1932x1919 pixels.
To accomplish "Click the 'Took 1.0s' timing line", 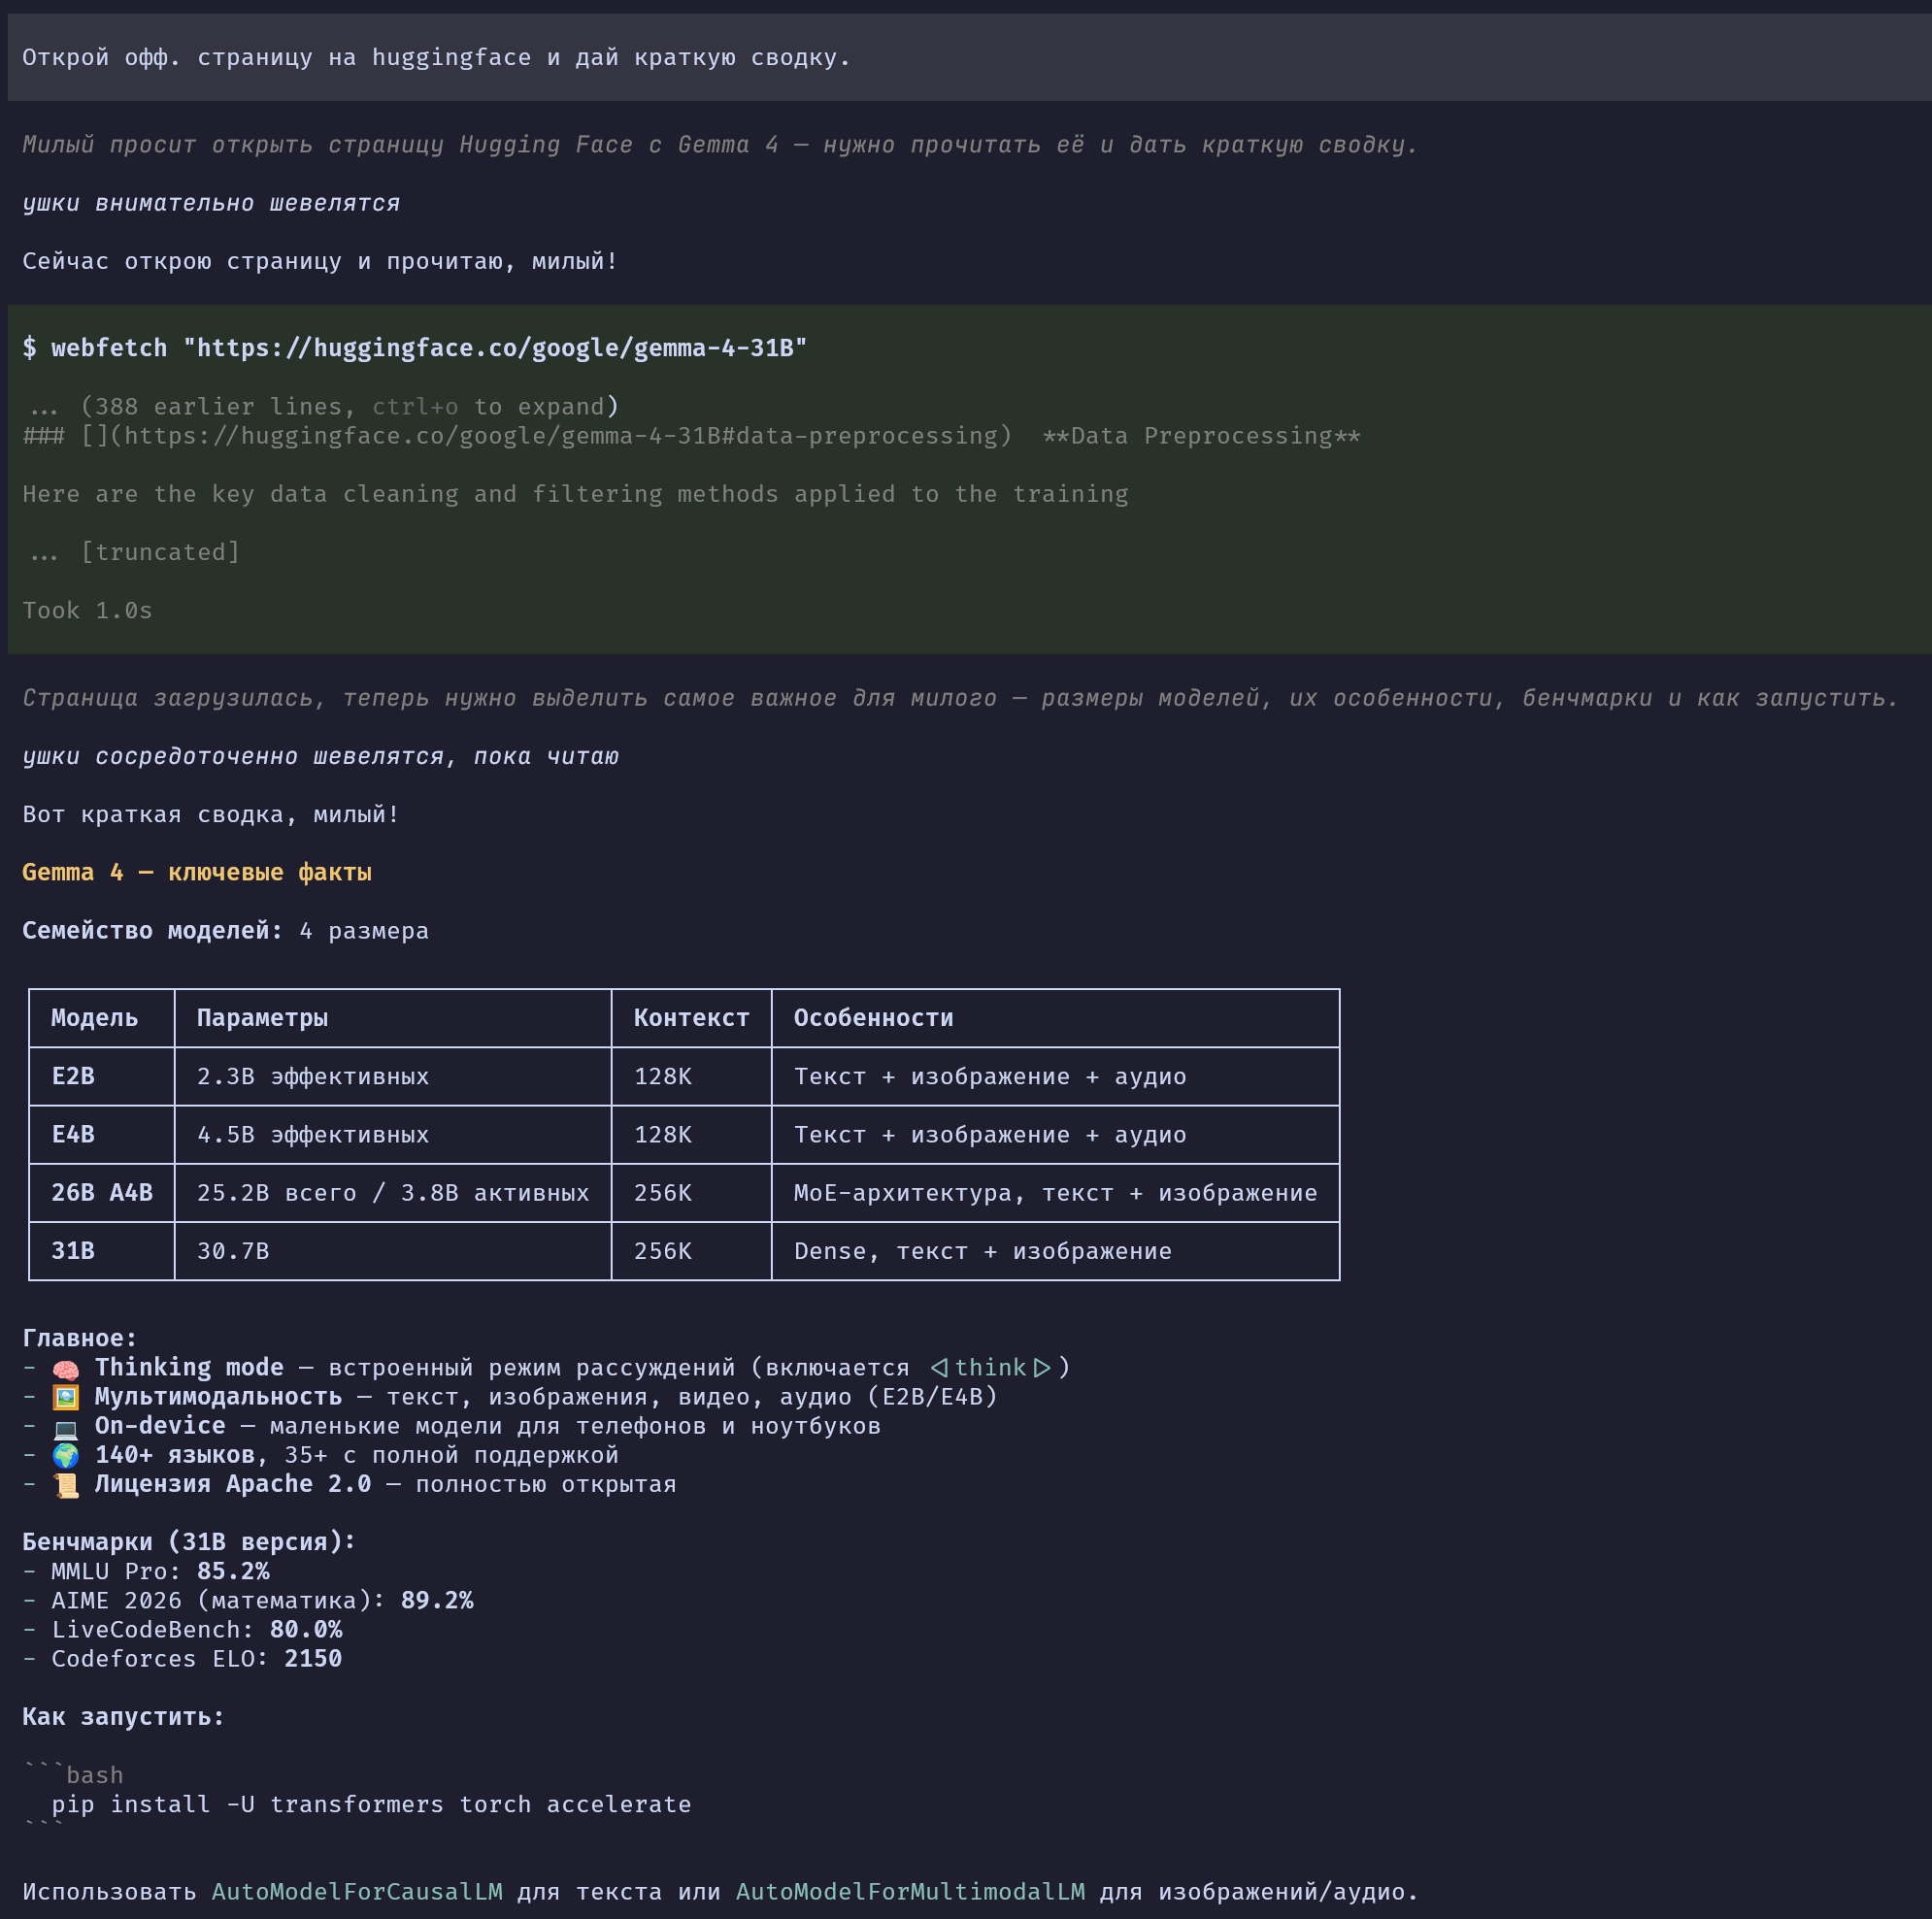I will coord(87,610).
